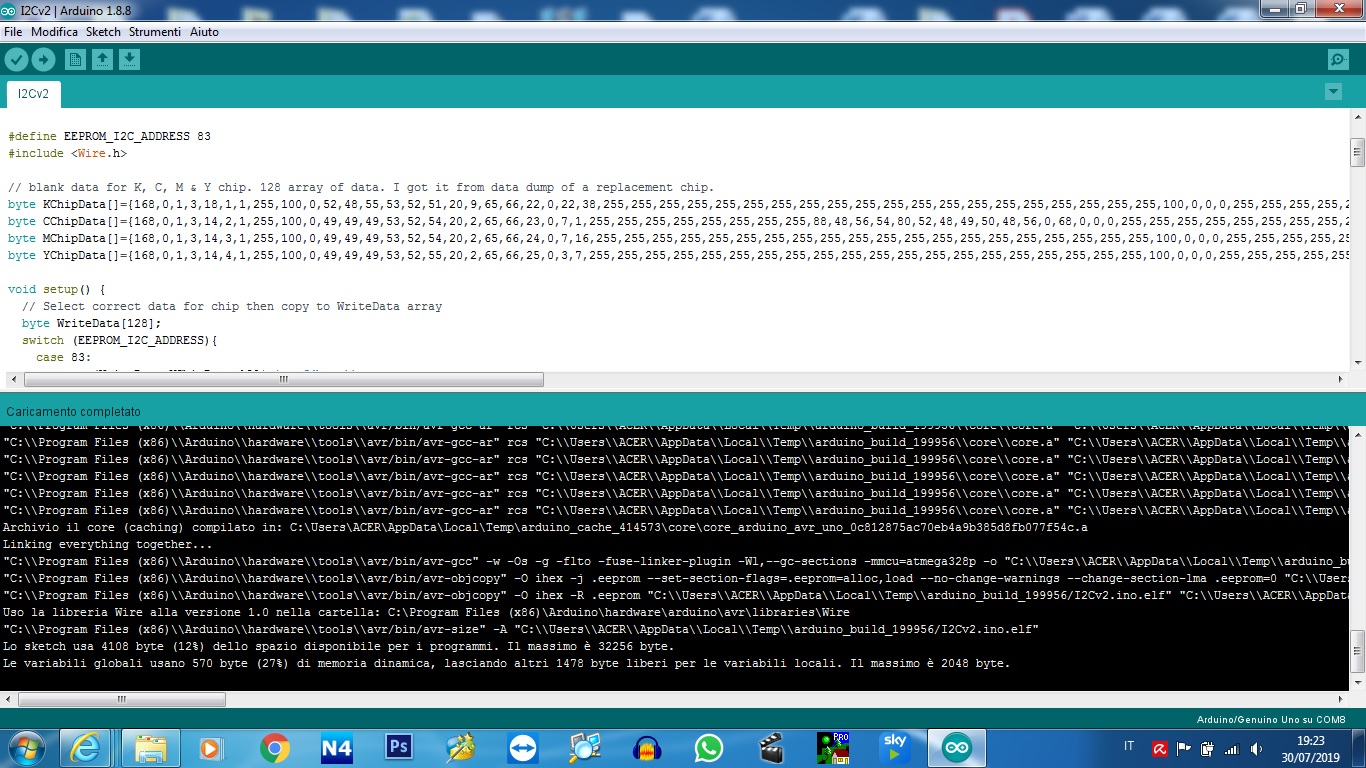Click editor horizontal scrollbar left arrow
The image size is (1366, 768).
[13, 380]
